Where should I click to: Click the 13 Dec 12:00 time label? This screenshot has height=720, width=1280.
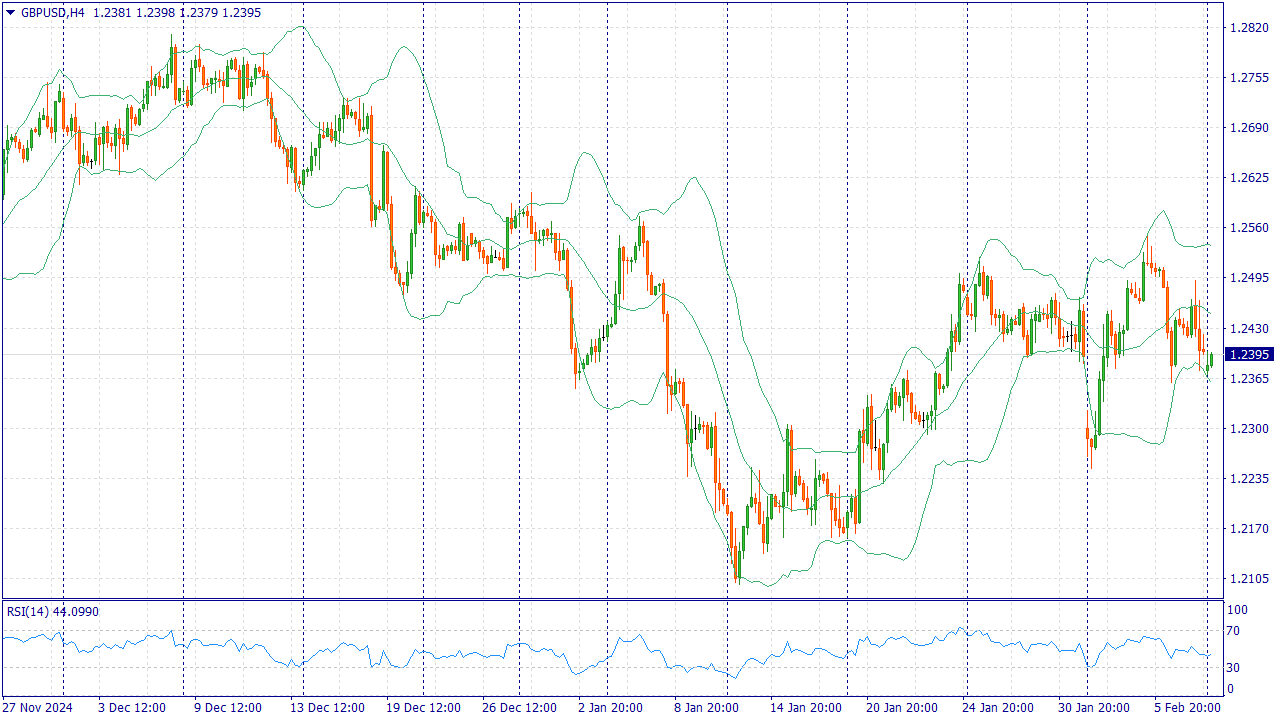pos(327,708)
